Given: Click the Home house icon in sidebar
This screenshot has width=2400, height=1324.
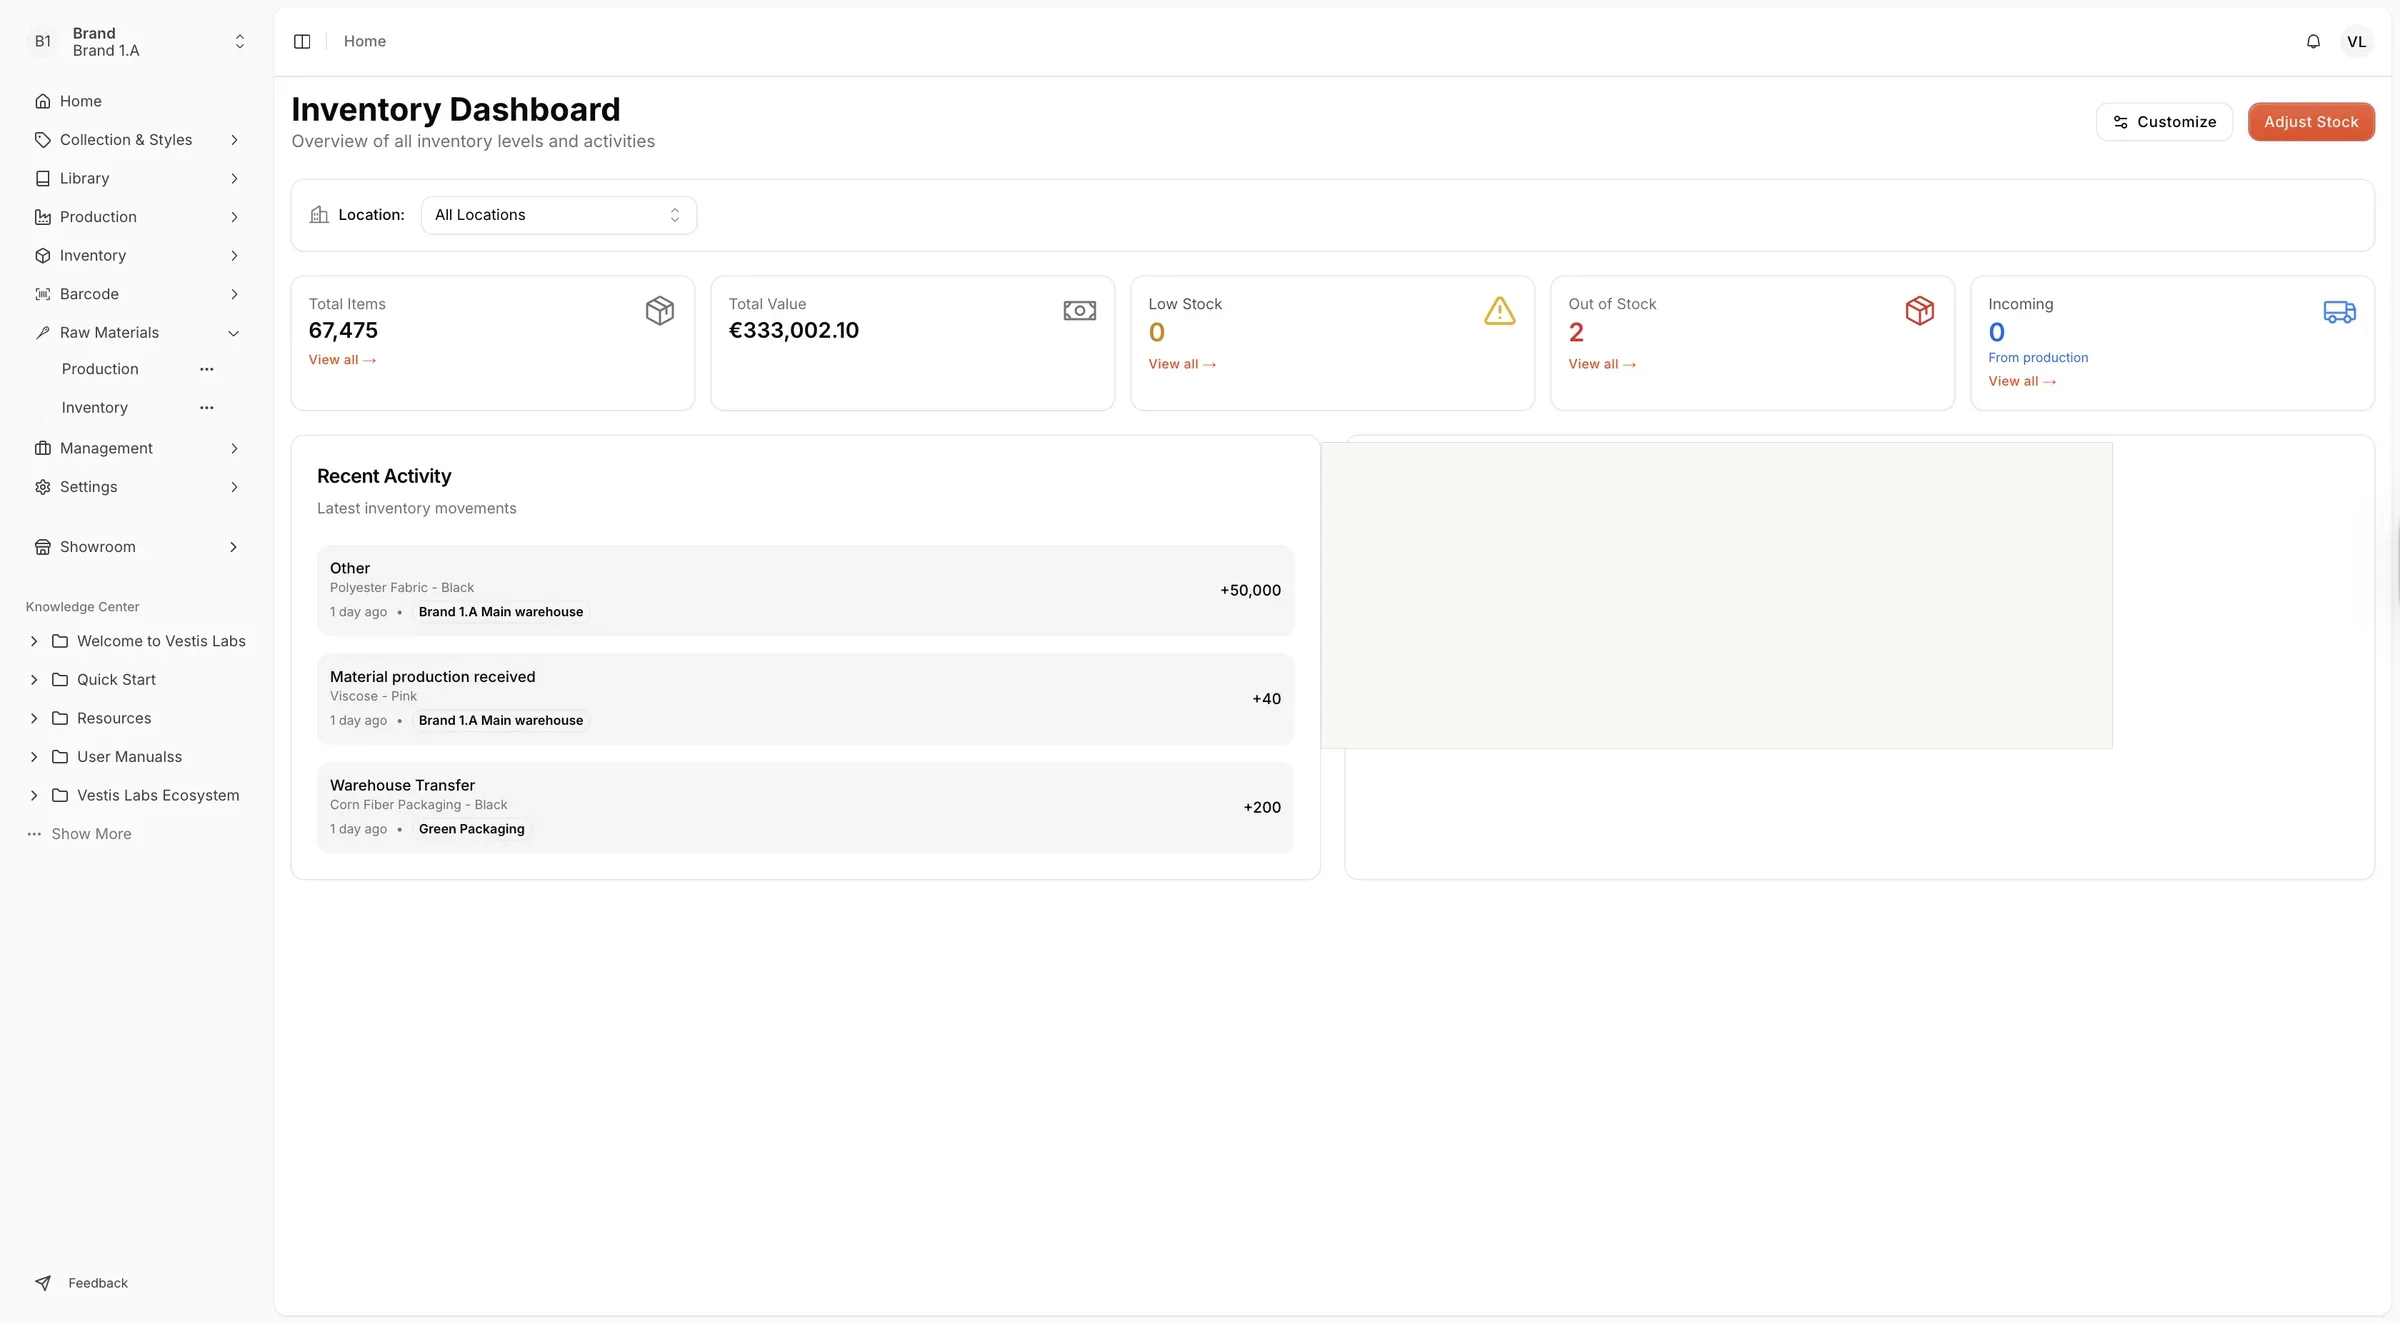Looking at the screenshot, I should pos(42,101).
